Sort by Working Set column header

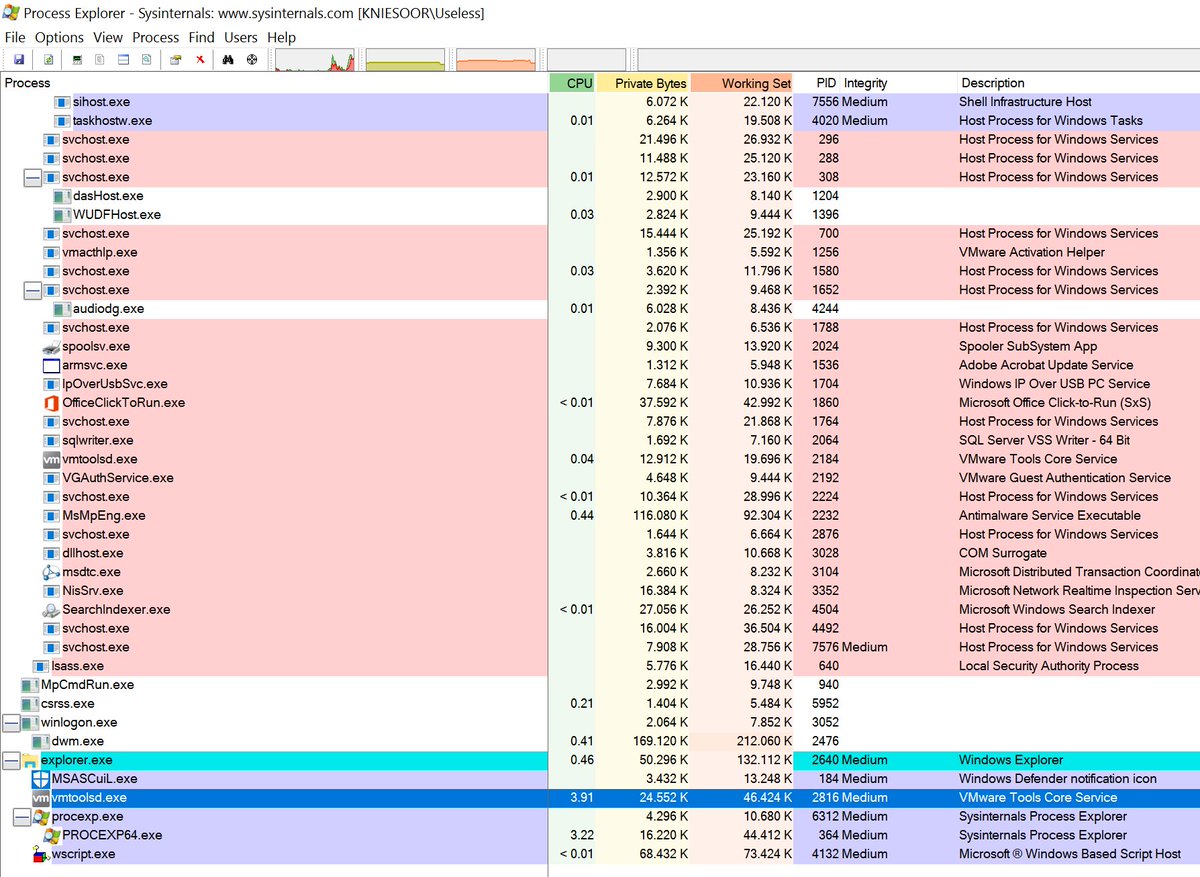tap(743, 83)
